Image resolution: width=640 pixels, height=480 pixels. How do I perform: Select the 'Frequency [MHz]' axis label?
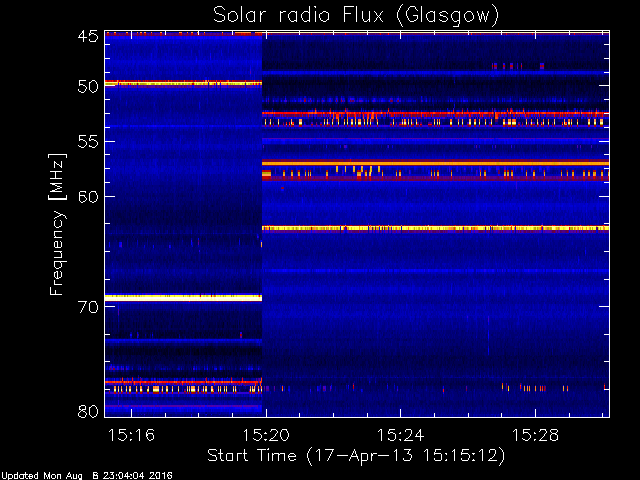(57, 224)
